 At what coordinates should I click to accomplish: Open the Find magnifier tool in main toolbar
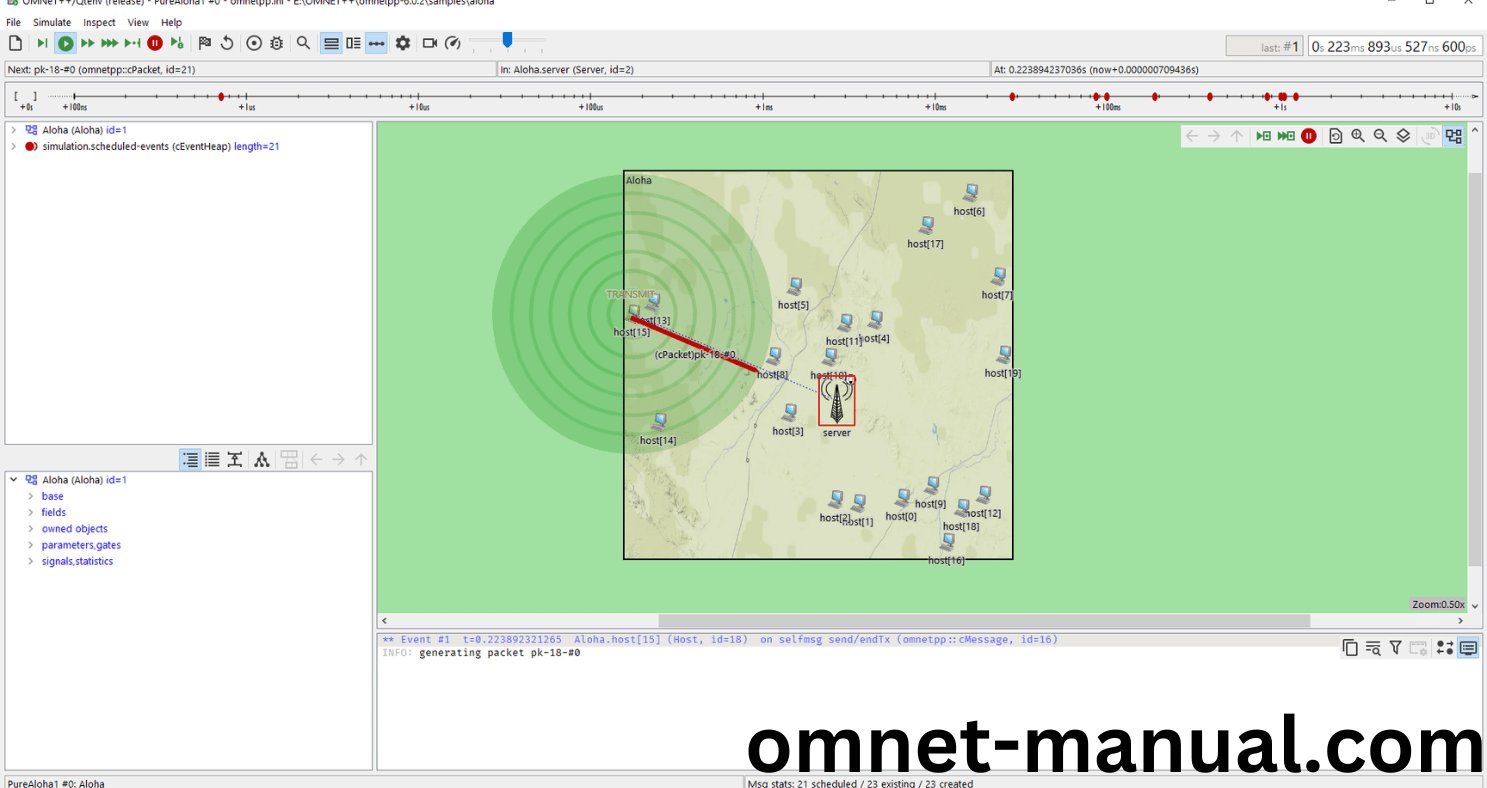tap(303, 43)
